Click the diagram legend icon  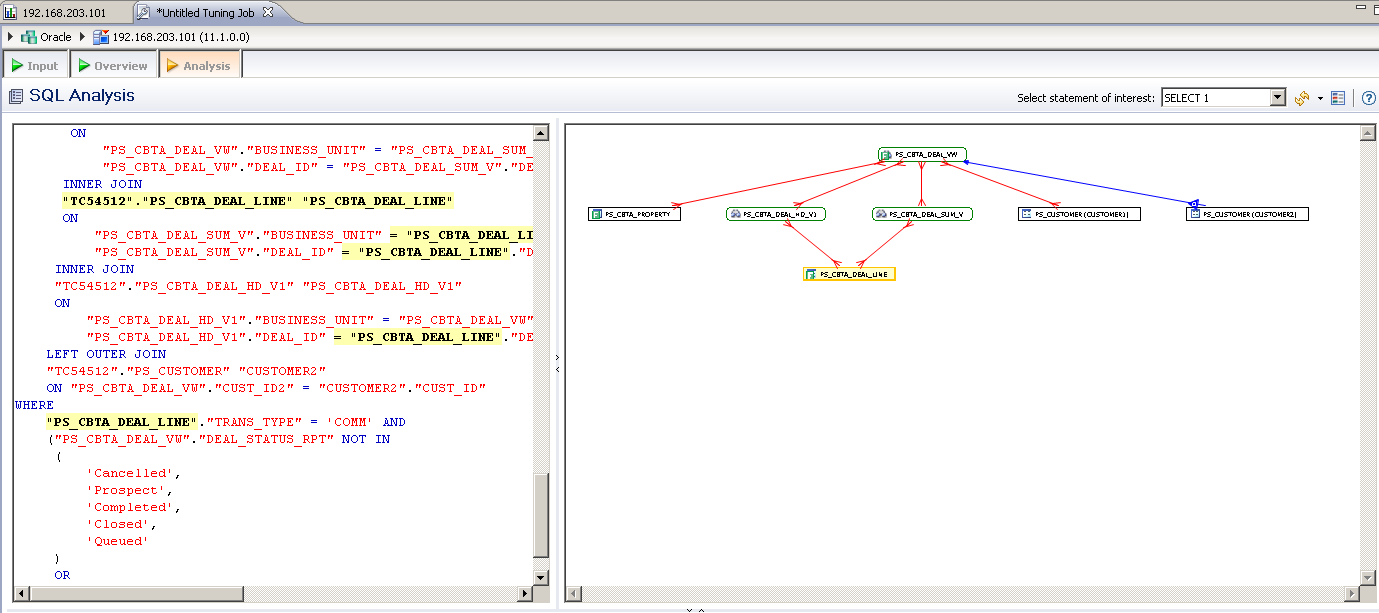(x=1338, y=98)
